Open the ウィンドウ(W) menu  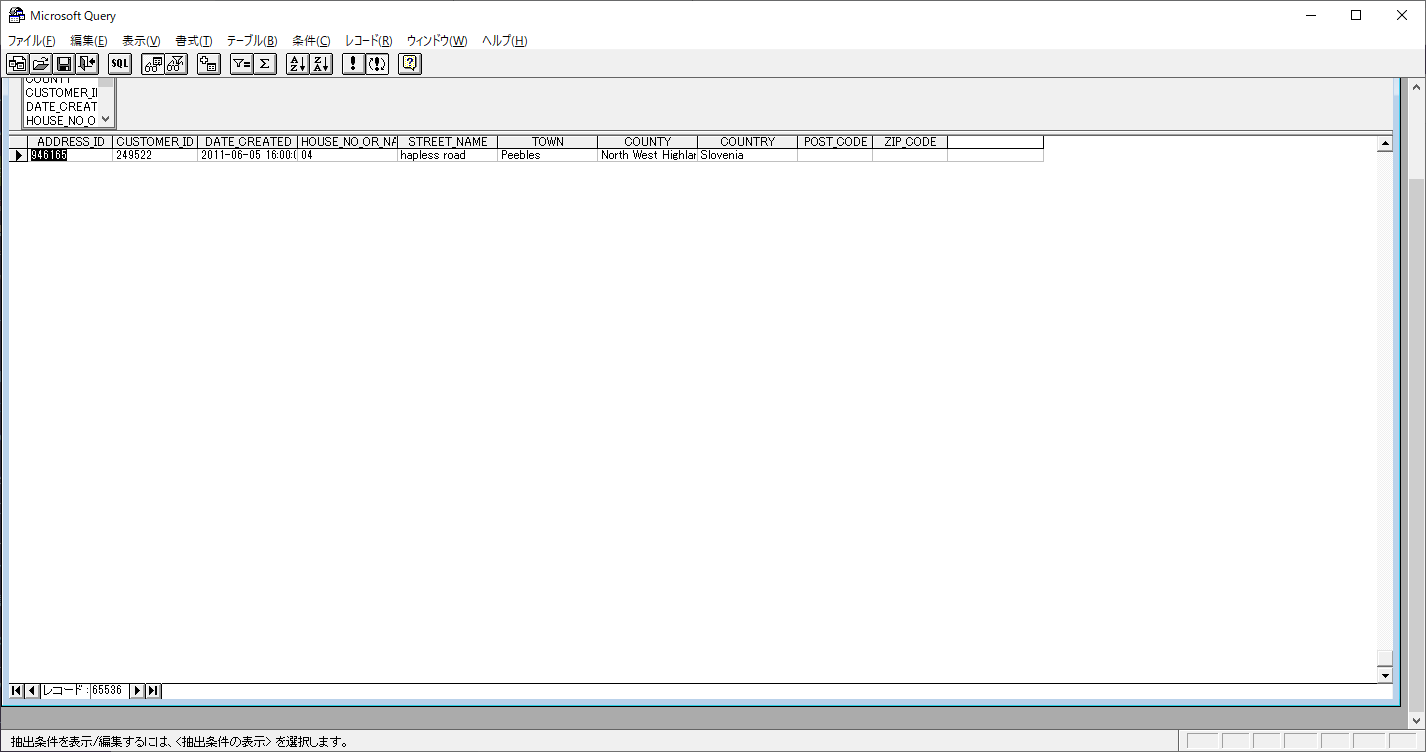(x=437, y=41)
